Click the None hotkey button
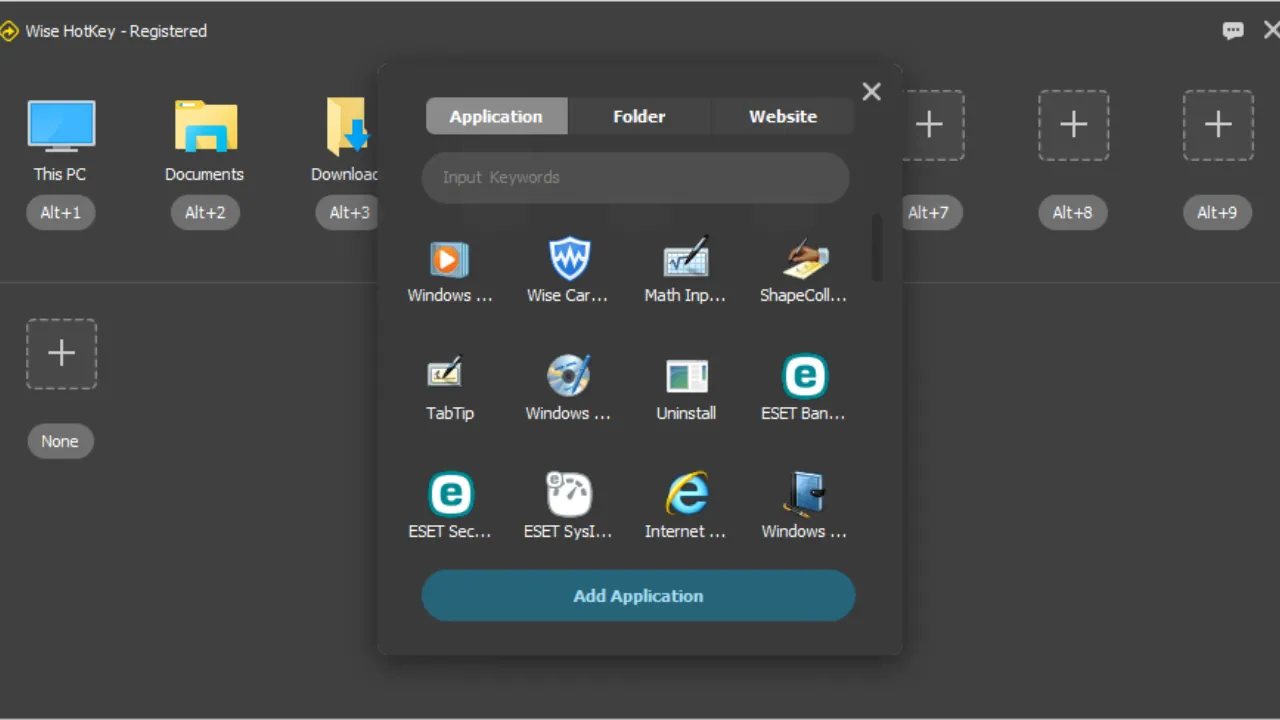This screenshot has height=720, width=1280. click(60, 441)
